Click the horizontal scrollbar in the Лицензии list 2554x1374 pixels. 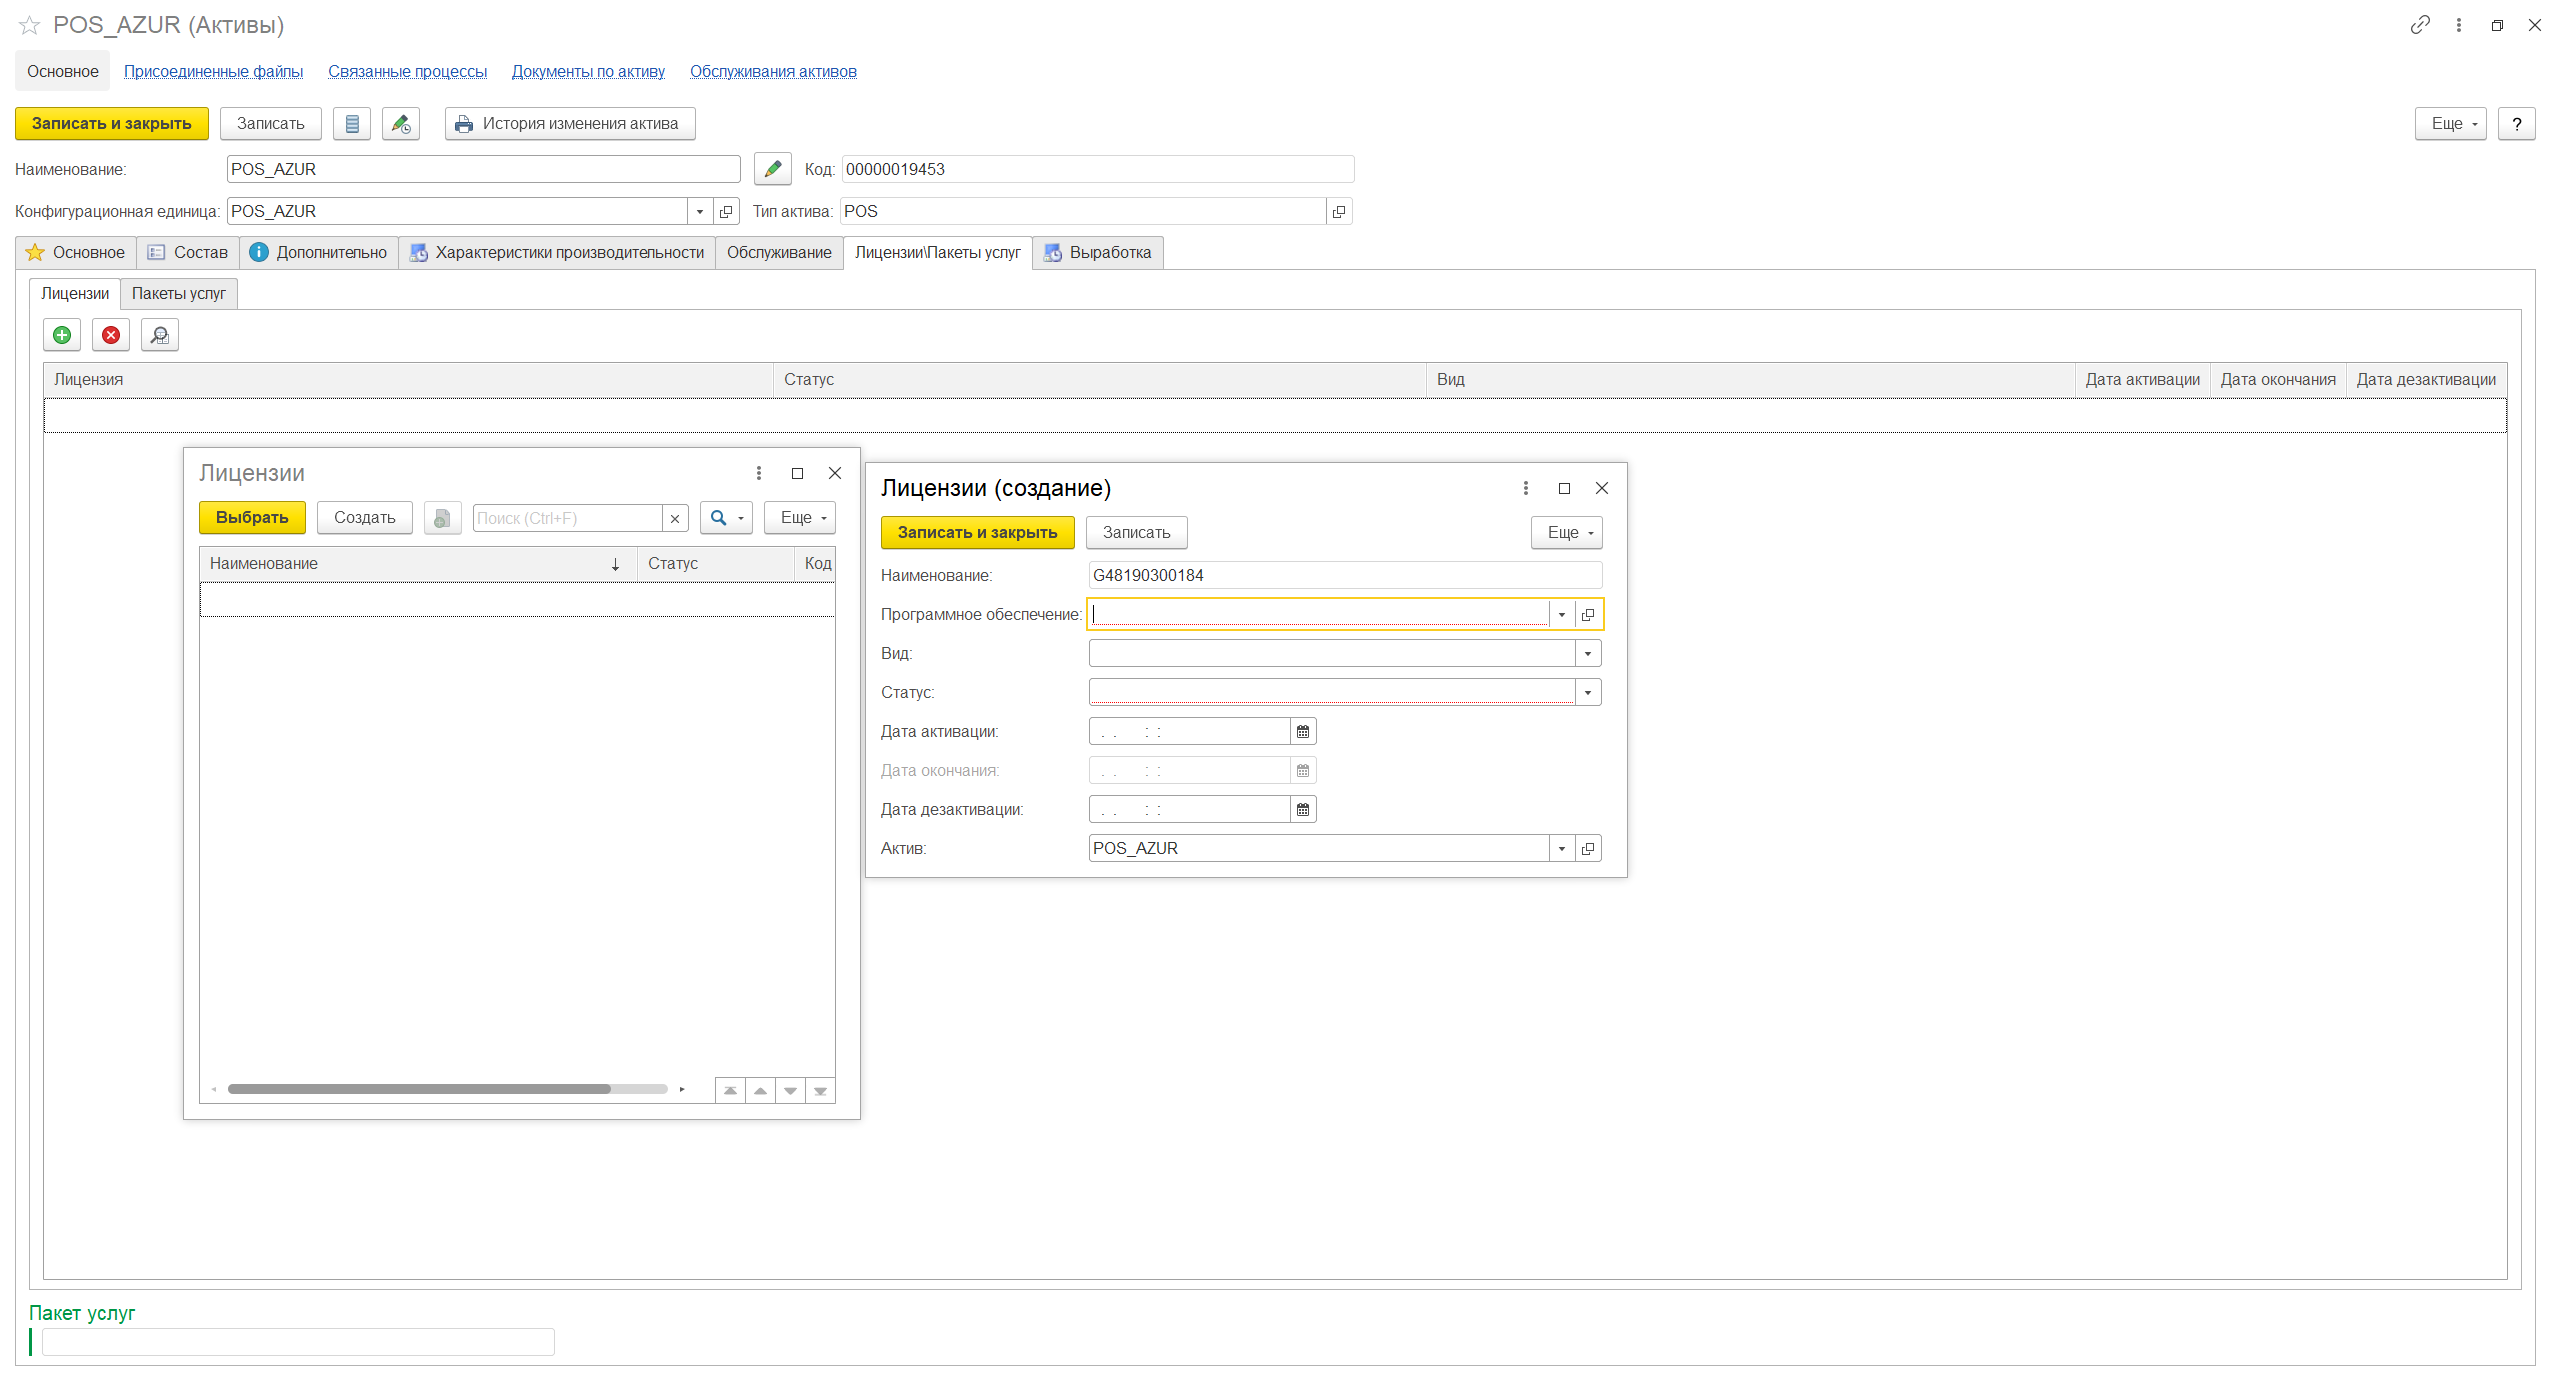420,1089
